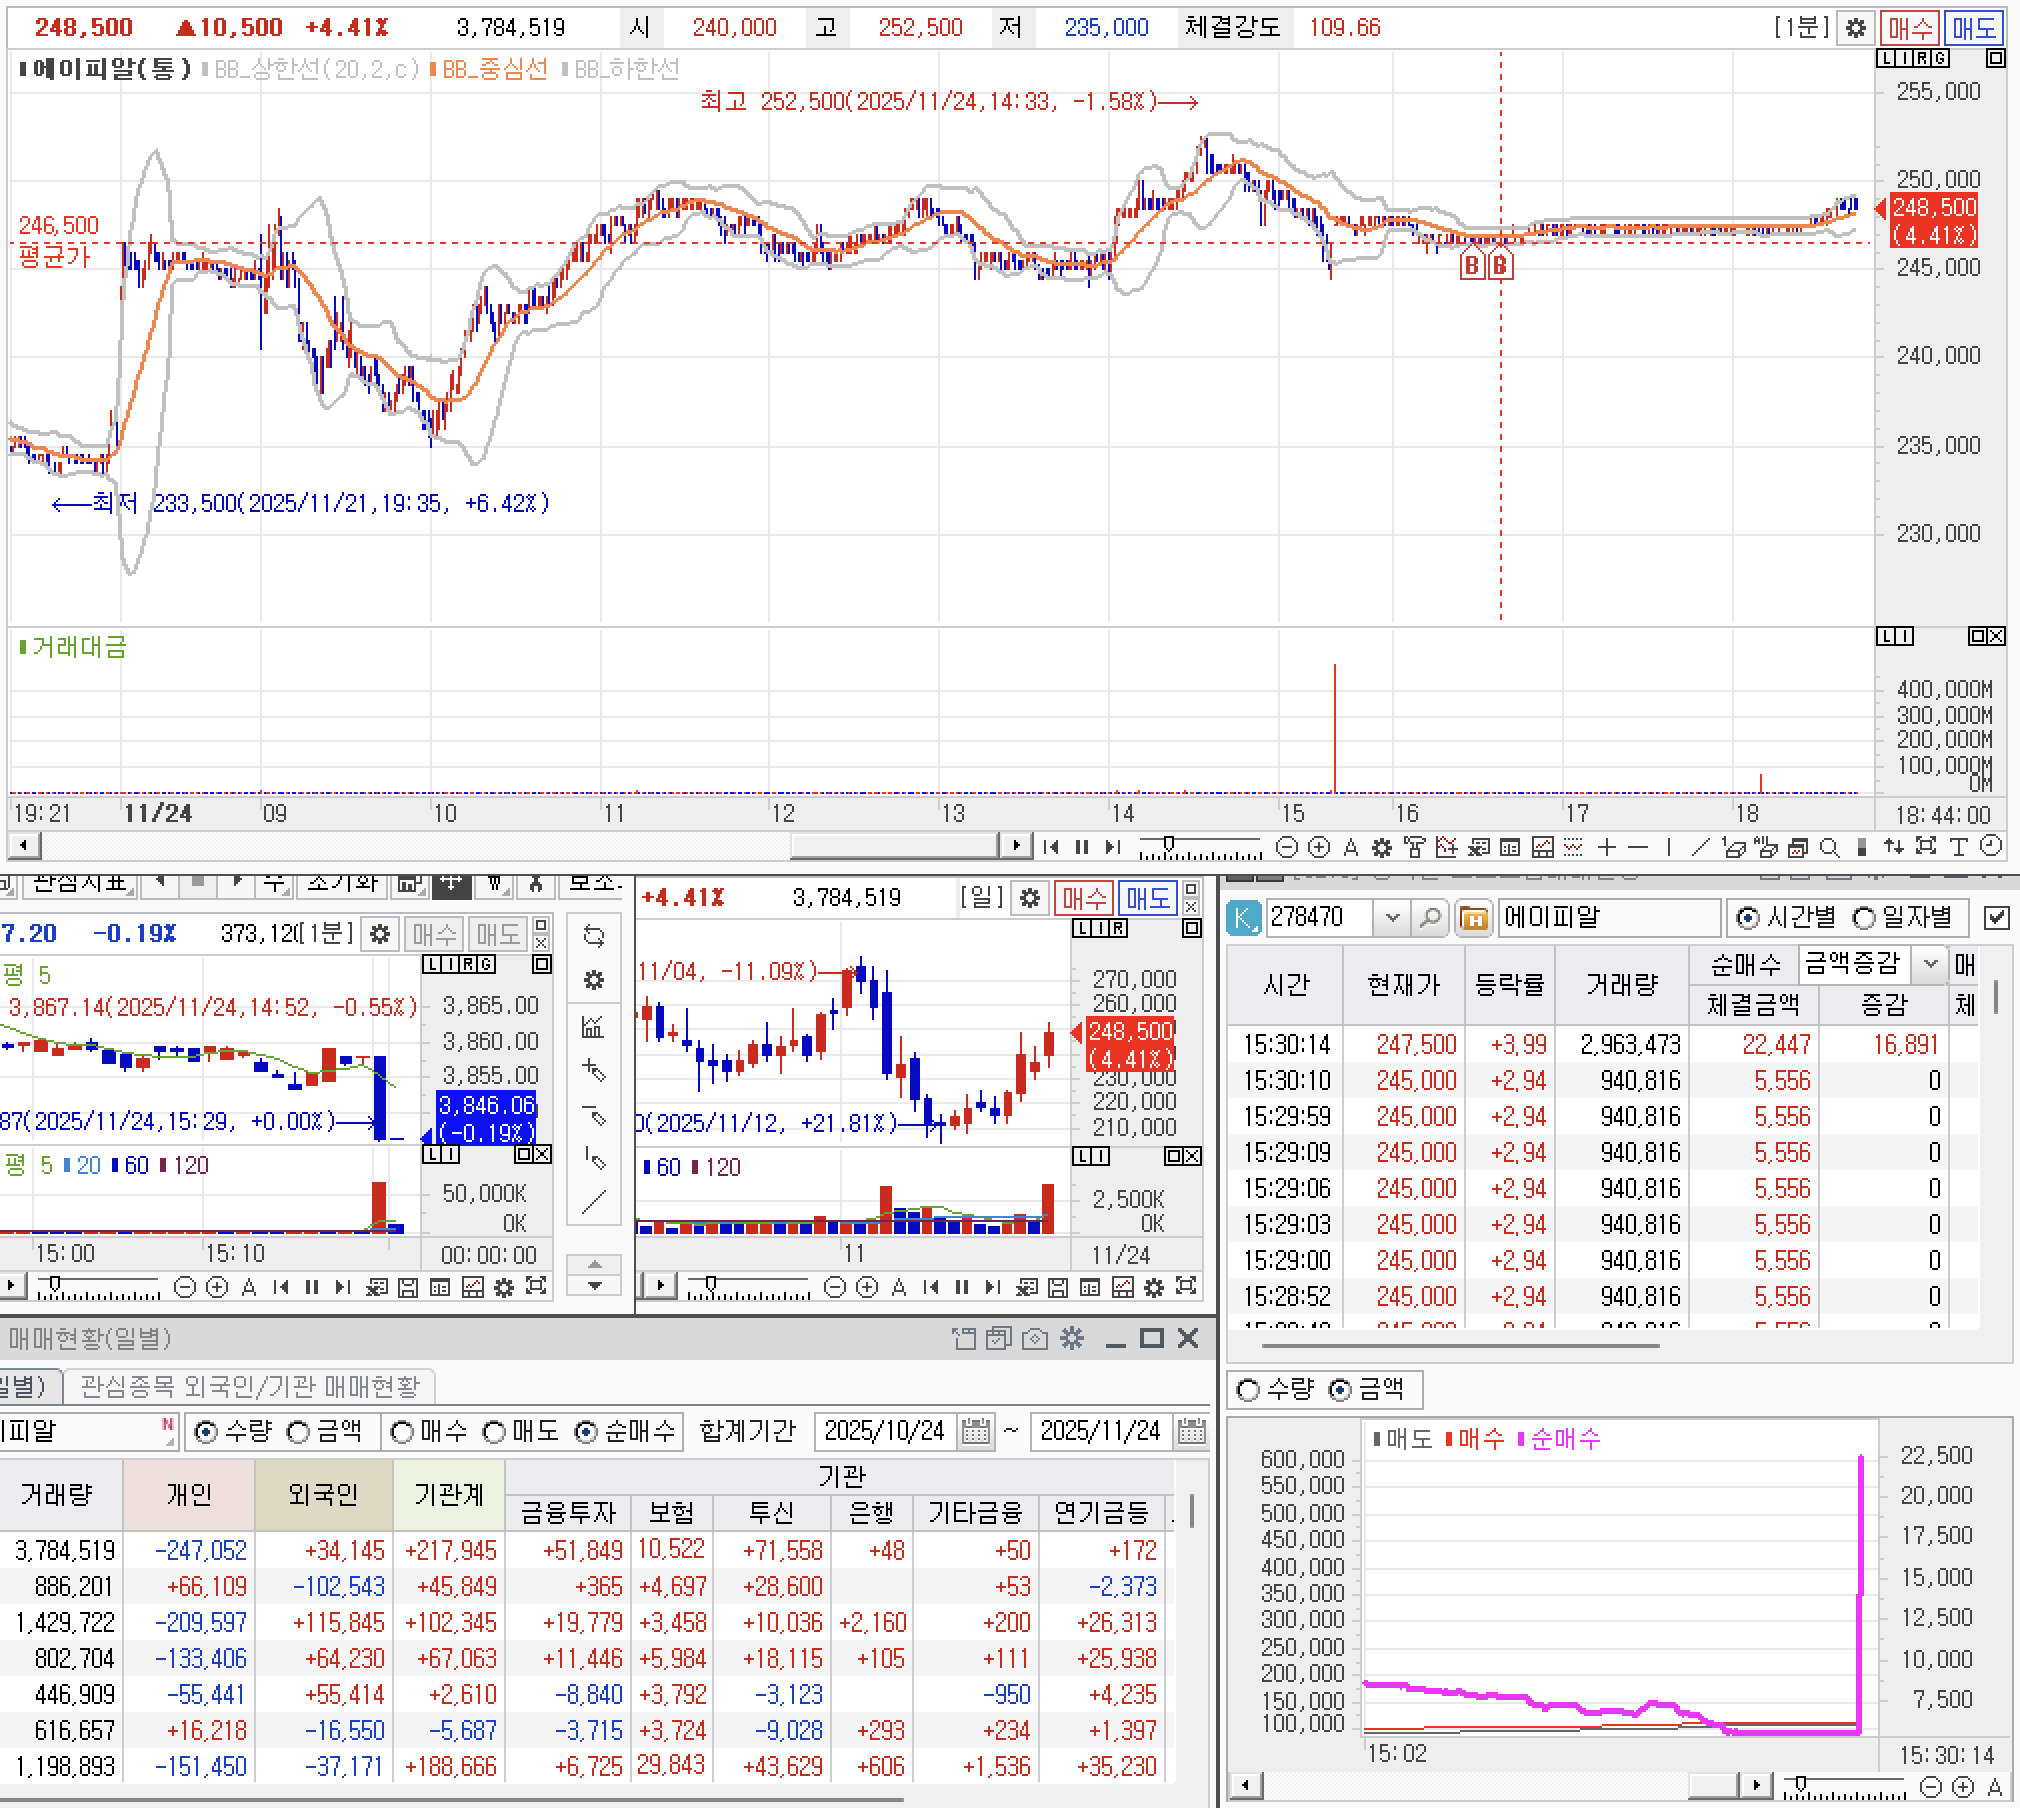
Task: Select the 일자별 radio button
Action: pyautogui.click(x=1864, y=917)
